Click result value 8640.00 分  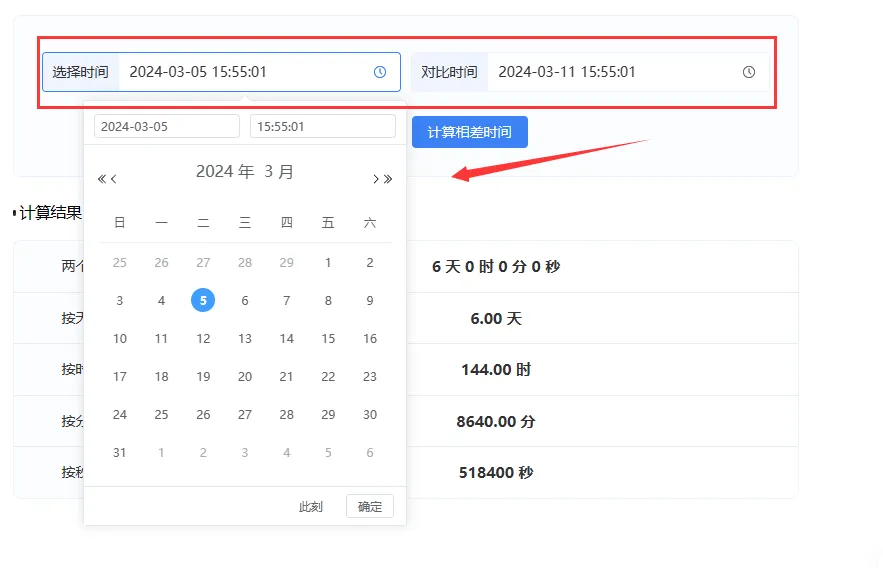click(496, 422)
